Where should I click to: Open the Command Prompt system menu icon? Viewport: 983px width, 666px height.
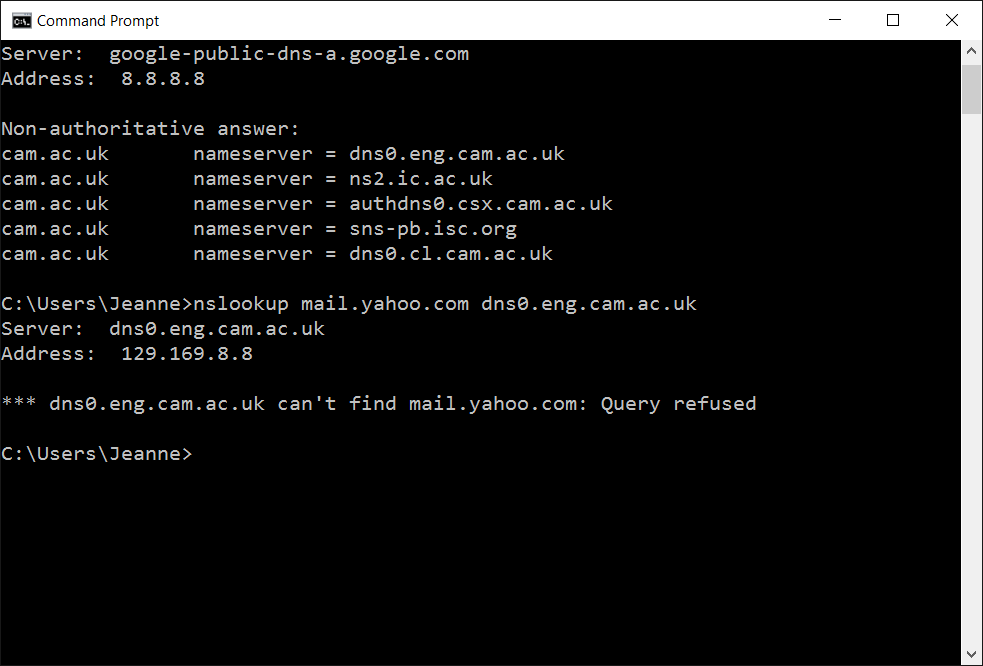[20, 20]
